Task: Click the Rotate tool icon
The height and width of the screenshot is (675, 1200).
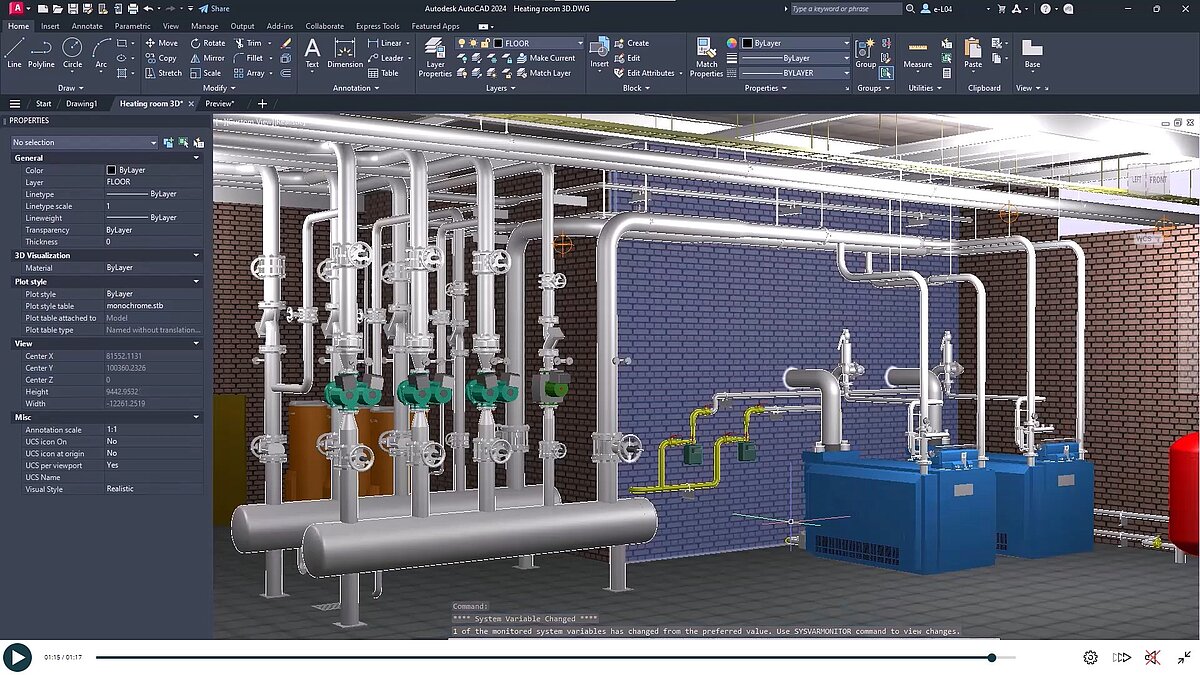Action: pyautogui.click(x=196, y=43)
